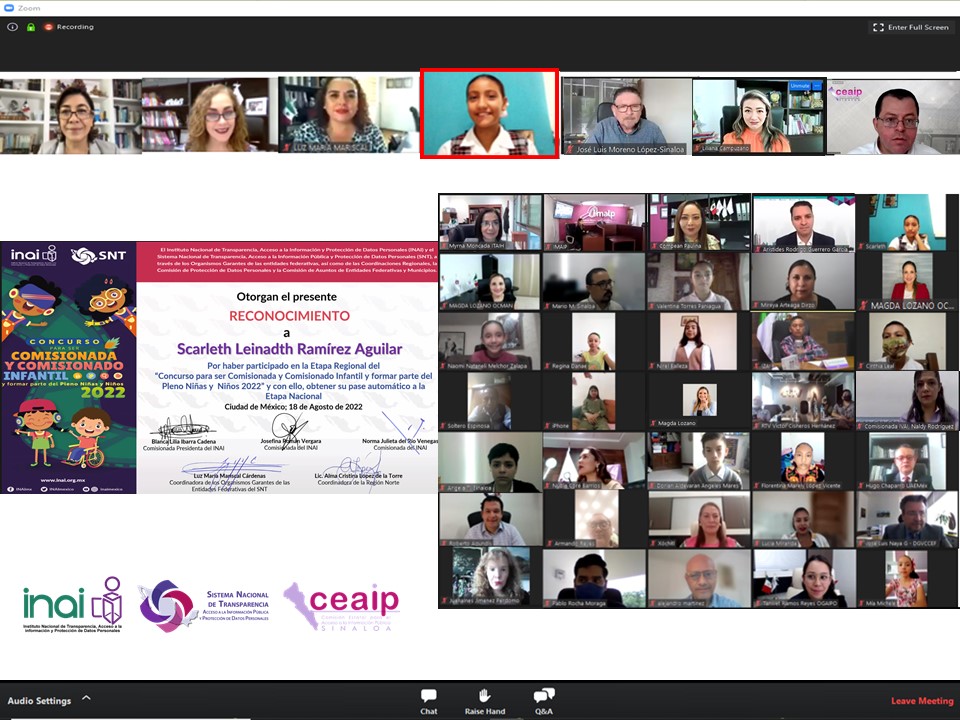Select Cinthia Leal's video tile
The width and height of the screenshot is (960, 720).
pyautogui.click(x=907, y=342)
